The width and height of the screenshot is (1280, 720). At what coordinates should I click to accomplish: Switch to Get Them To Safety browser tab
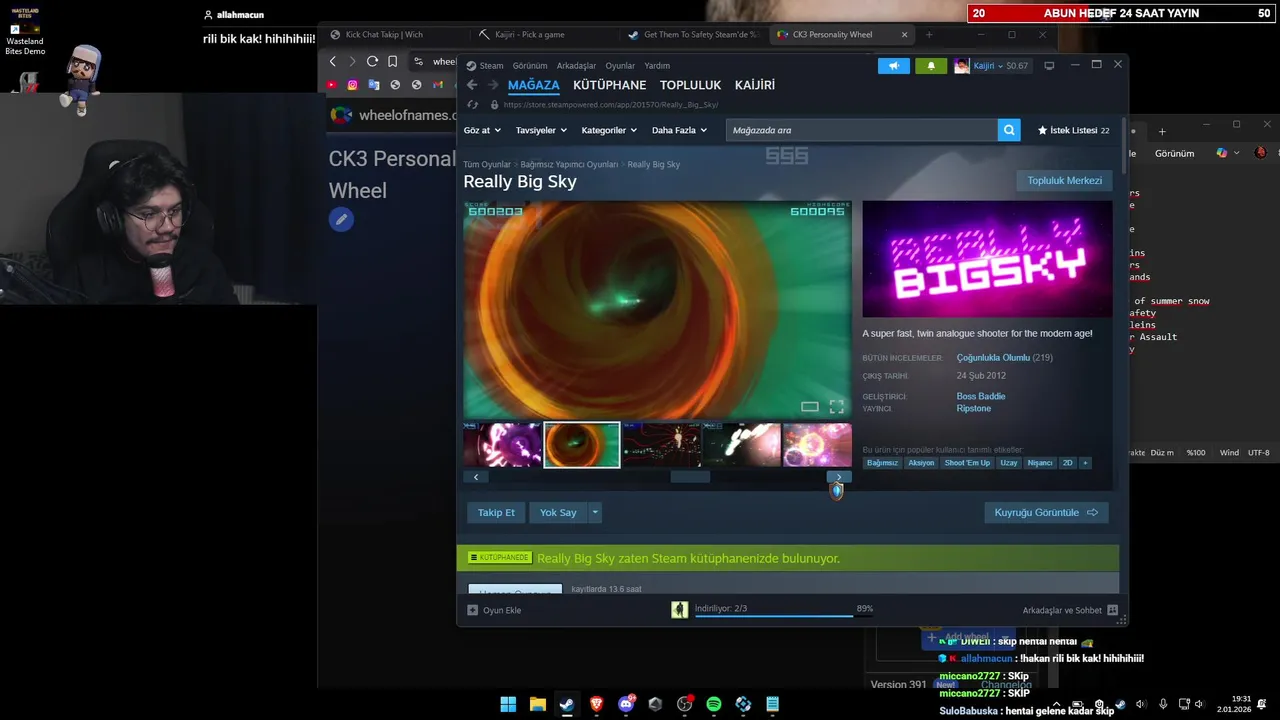click(x=693, y=34)
